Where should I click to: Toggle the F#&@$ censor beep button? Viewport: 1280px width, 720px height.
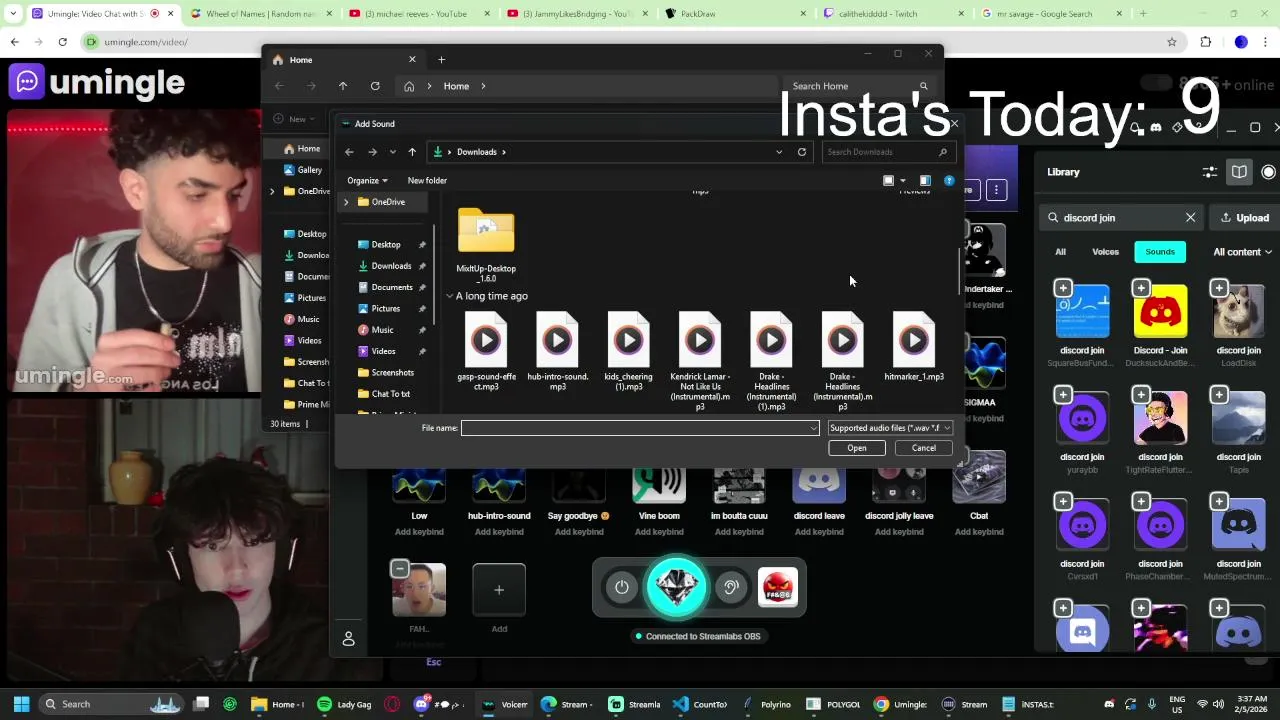pos(778,588)
